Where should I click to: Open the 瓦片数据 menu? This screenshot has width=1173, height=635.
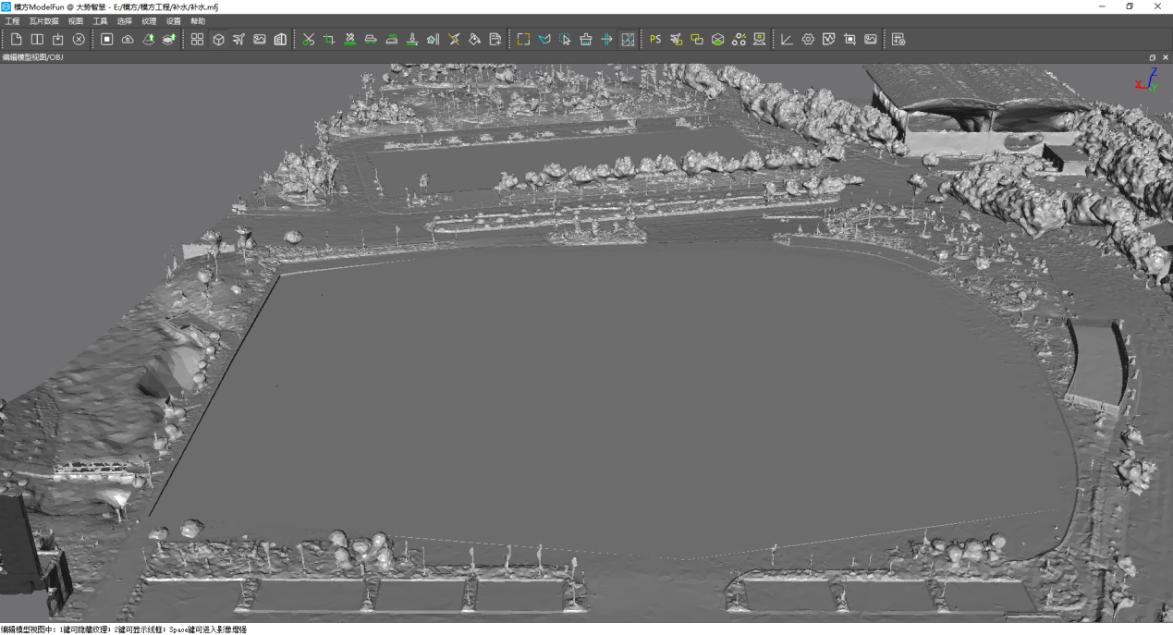click(x=43, y=21)
